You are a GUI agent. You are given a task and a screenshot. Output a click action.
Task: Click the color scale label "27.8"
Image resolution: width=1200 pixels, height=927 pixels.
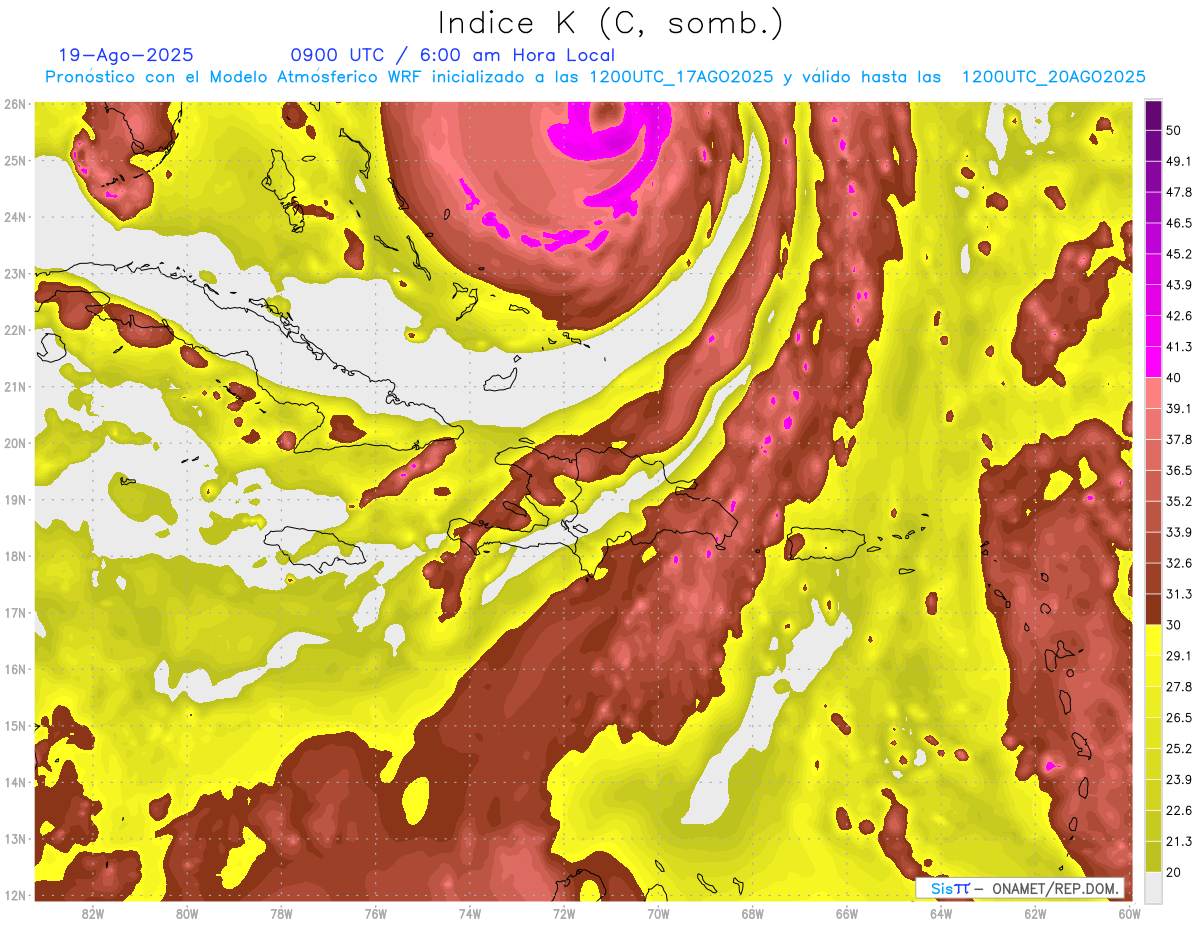click(1179, 686)
